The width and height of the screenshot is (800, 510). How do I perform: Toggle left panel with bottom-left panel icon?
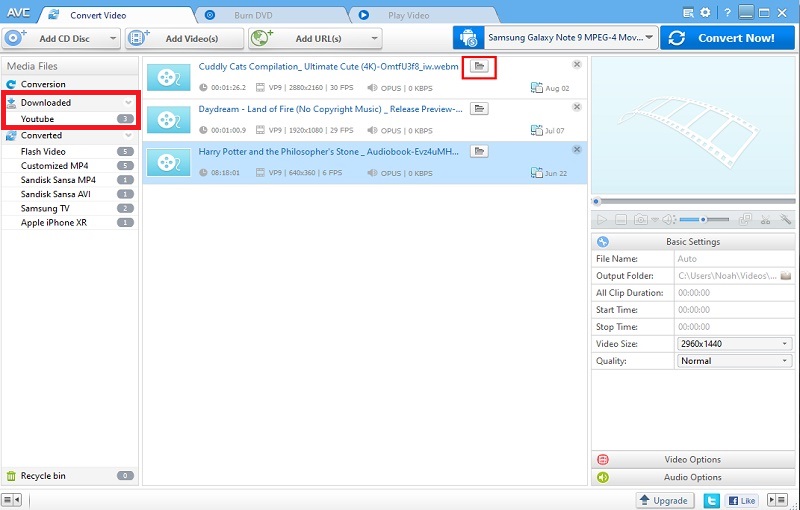click(x=11, y=500)
